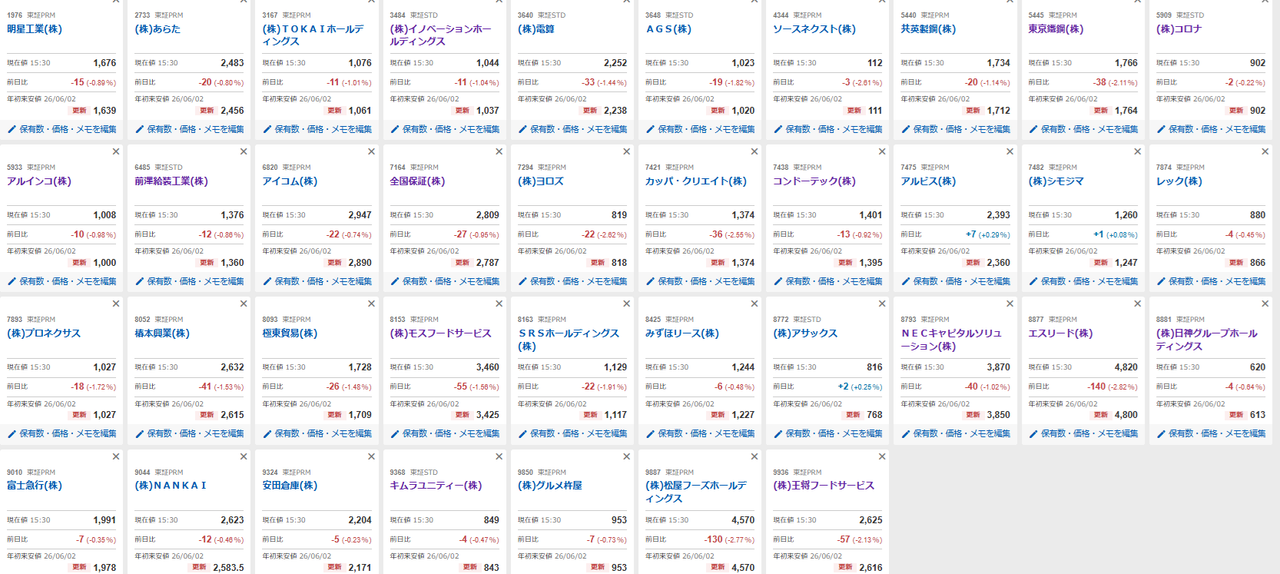
Task: Click the コンドーテック(株) name link
Action: coord(815,181)
